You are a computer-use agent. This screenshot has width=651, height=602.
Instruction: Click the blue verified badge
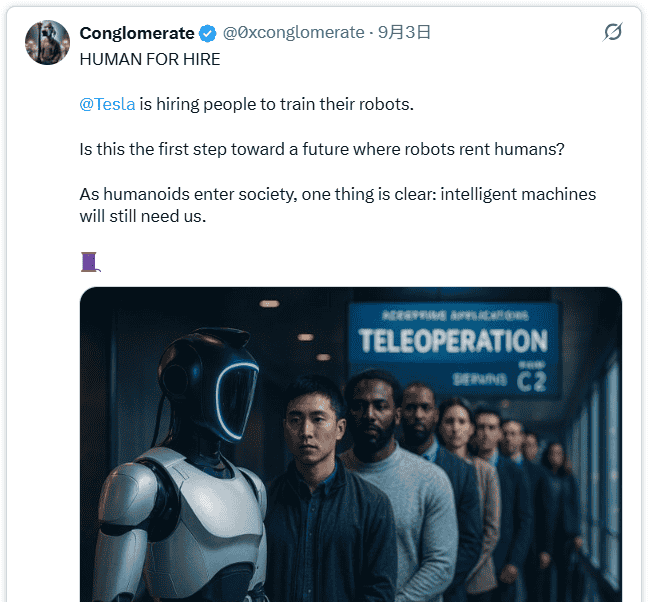pos(208,34)
